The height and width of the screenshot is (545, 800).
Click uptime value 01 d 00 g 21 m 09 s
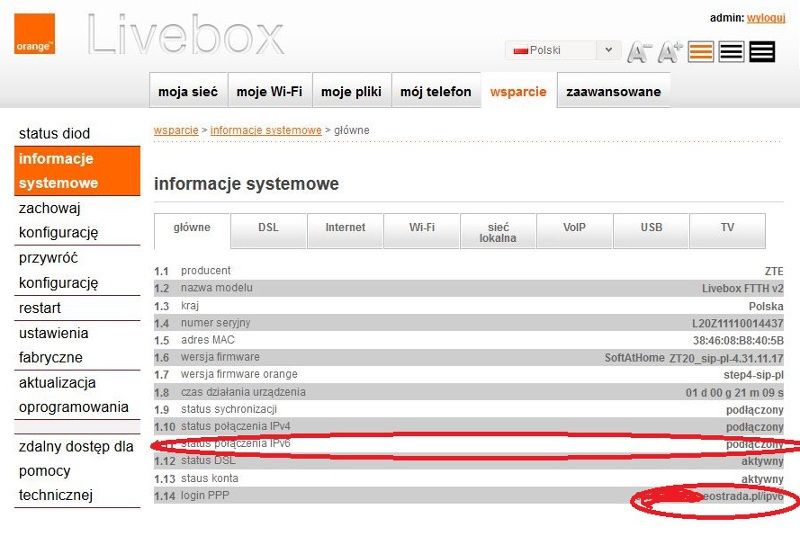pyautogui.click(x=735, y=393)
